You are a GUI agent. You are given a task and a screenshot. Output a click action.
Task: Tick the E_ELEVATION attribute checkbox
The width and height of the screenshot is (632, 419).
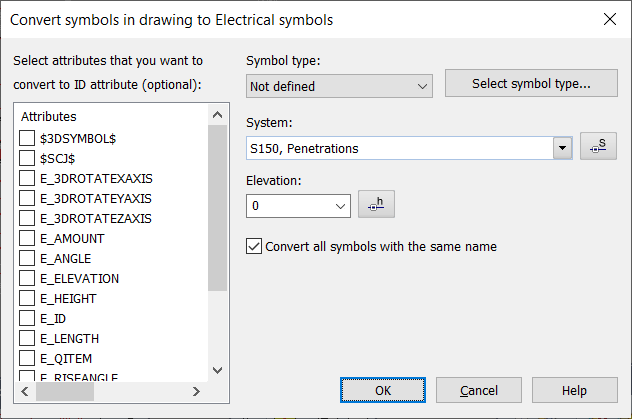(x=28, y=278)
